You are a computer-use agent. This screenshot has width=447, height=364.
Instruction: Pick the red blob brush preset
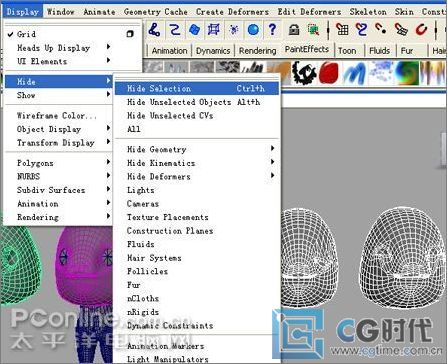[329, 72]
